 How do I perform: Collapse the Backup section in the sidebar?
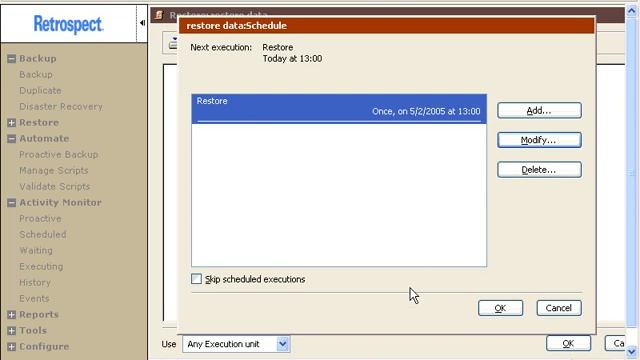[x=11, y=59]
